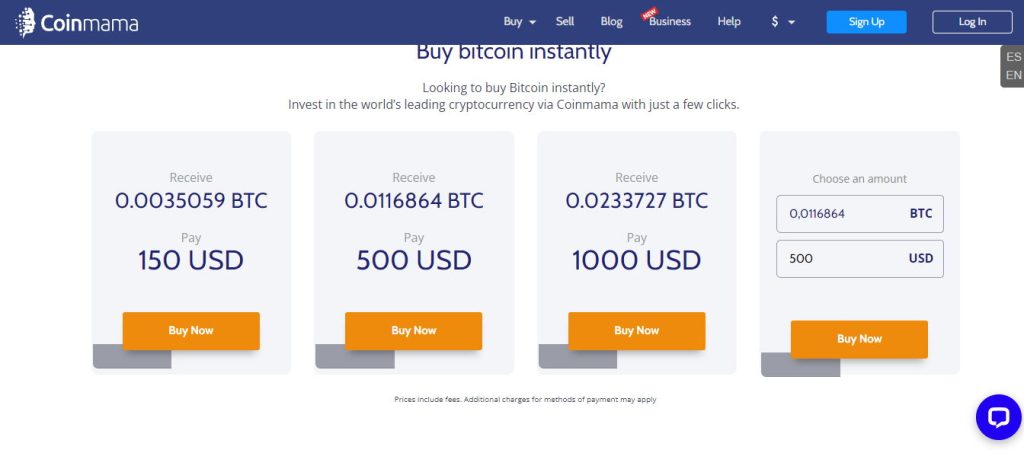The image size is (1024, 453).
Task: Open the Help page
Action: click(729, 22)
